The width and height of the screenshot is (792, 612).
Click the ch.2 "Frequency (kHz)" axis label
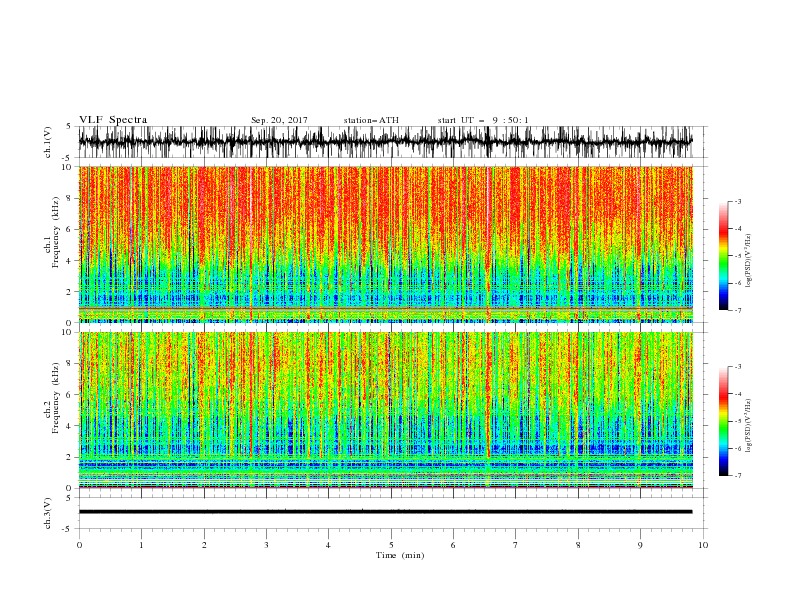coord(56,398)
